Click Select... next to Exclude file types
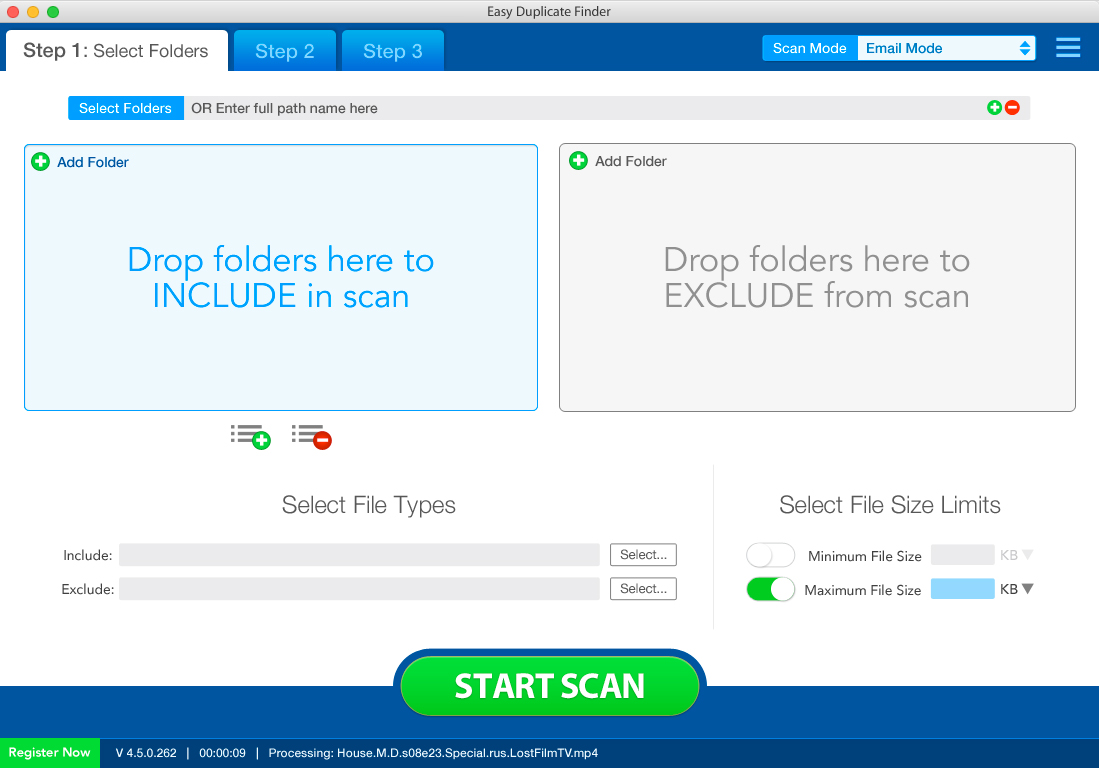Screen dimensions: 1099x768 coord(643,589)
